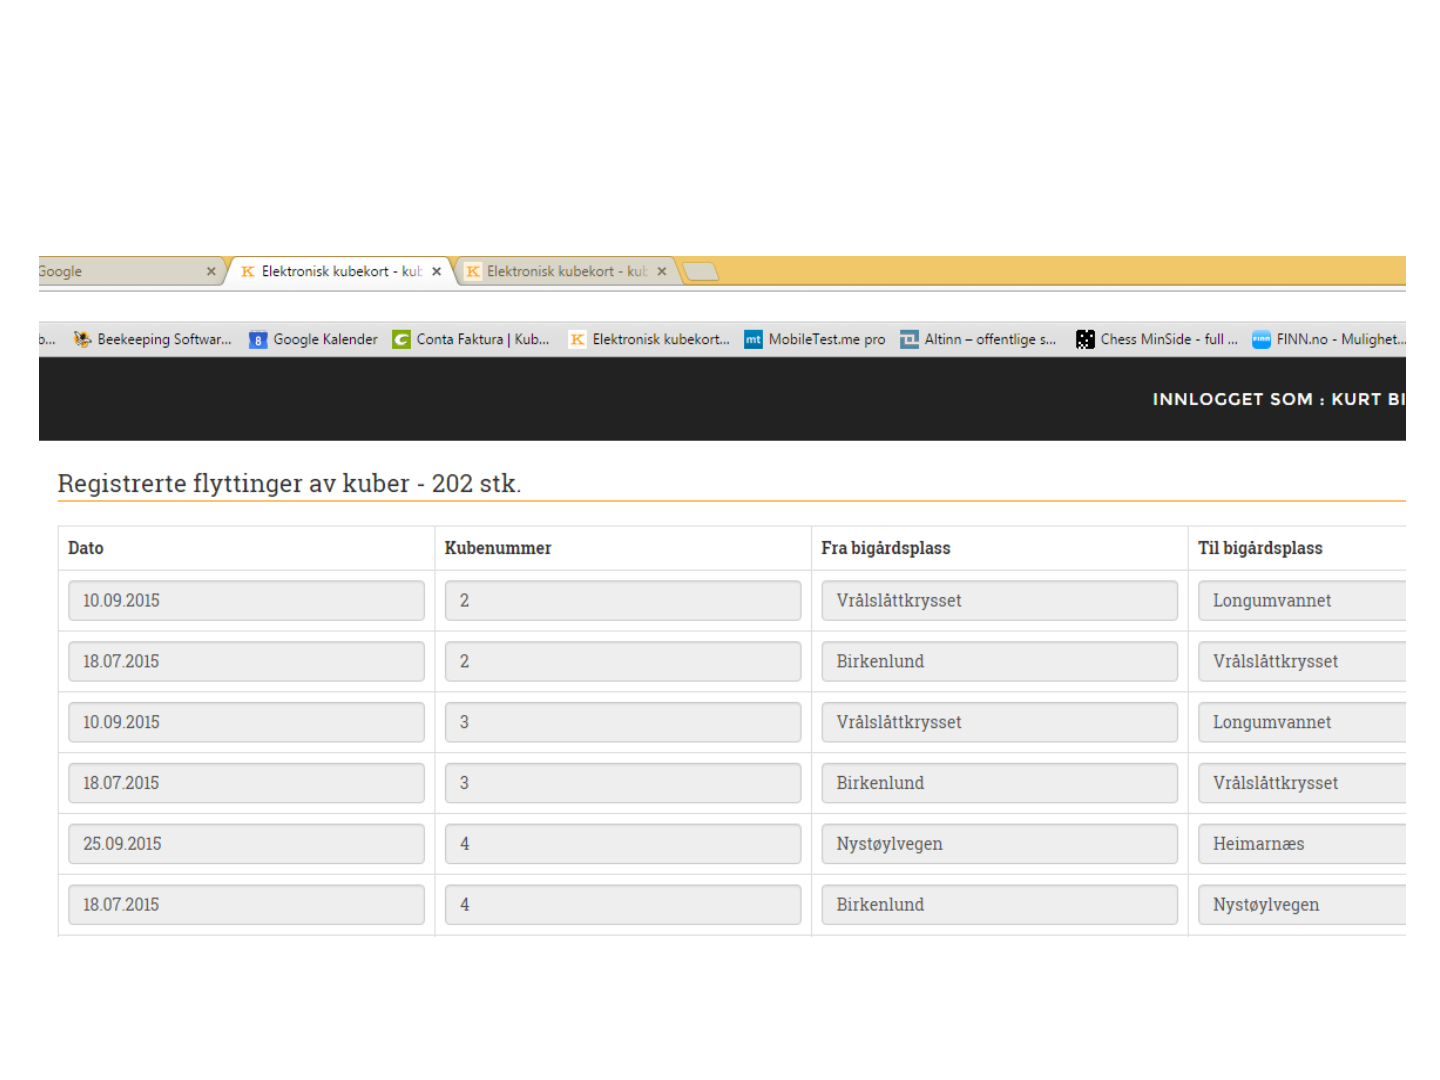The height and width of the screenshot is (1080, 1440).
Task: Close the active Elektronisk kubekort tab
Action: pos(436,271)
